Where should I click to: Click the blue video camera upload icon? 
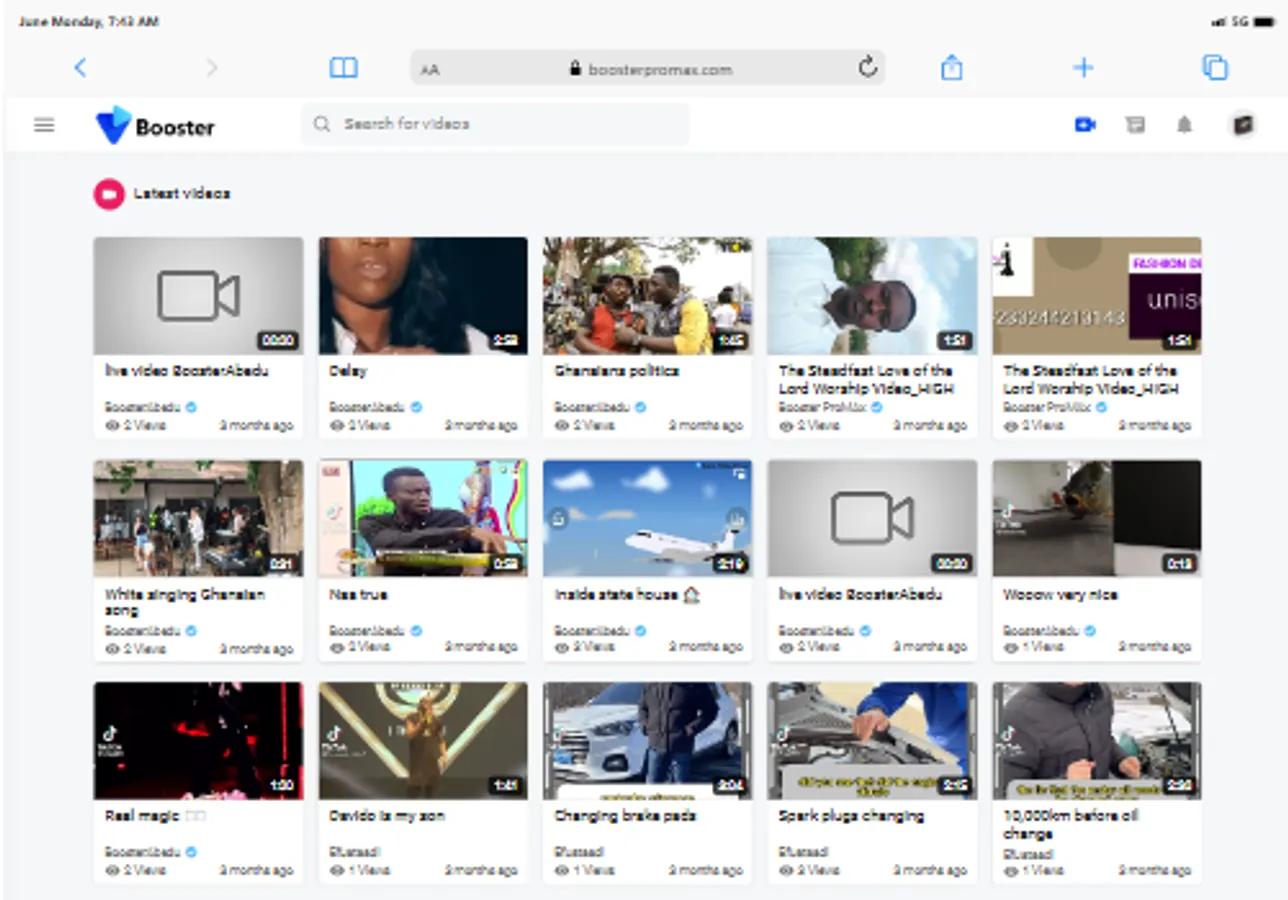tap(1085, 125)
